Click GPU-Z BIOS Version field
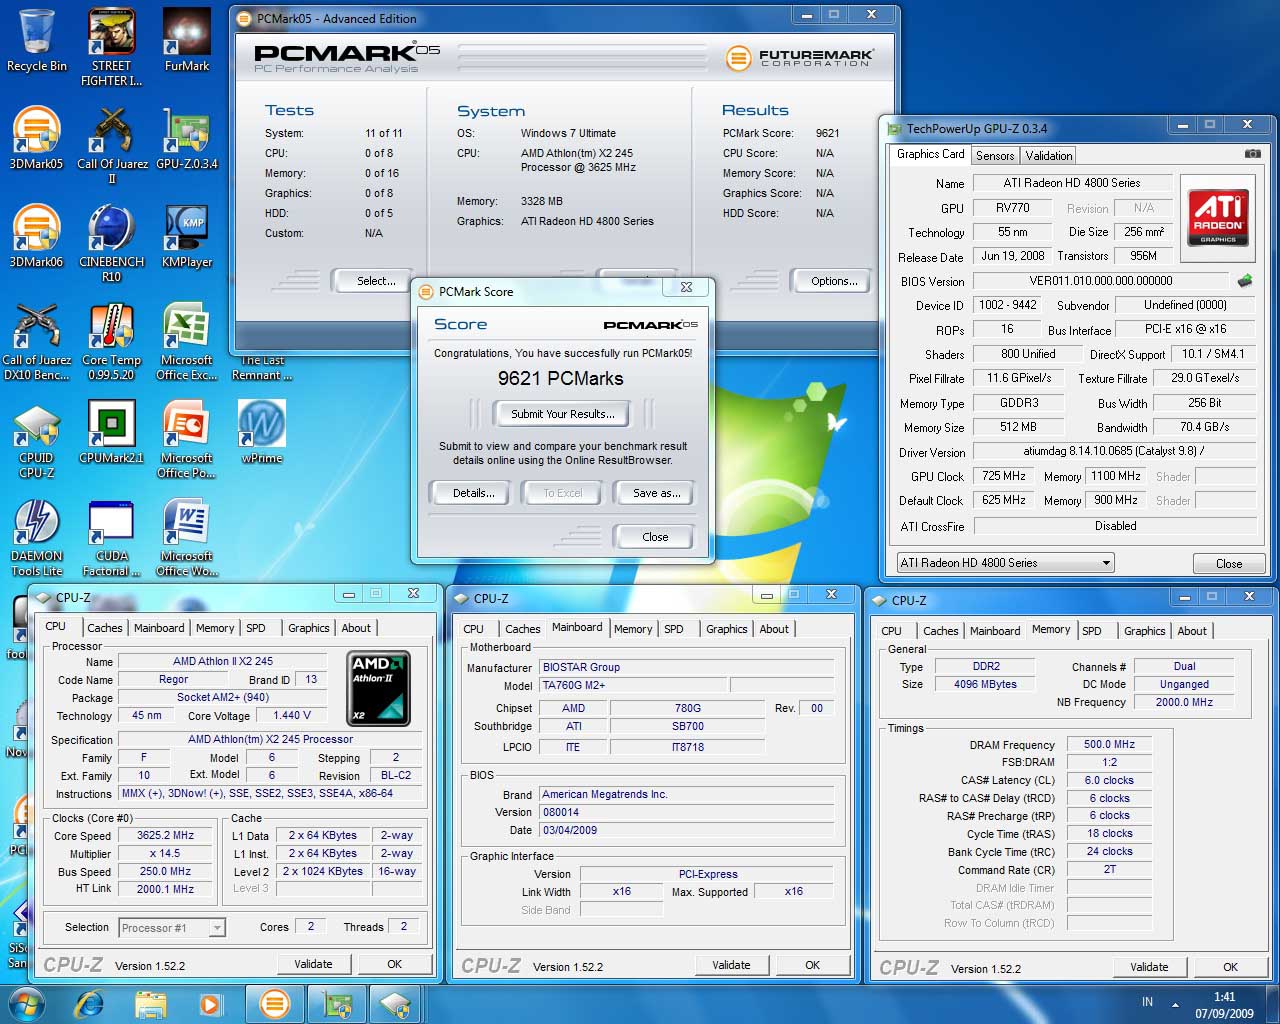 click(1100, 281)
